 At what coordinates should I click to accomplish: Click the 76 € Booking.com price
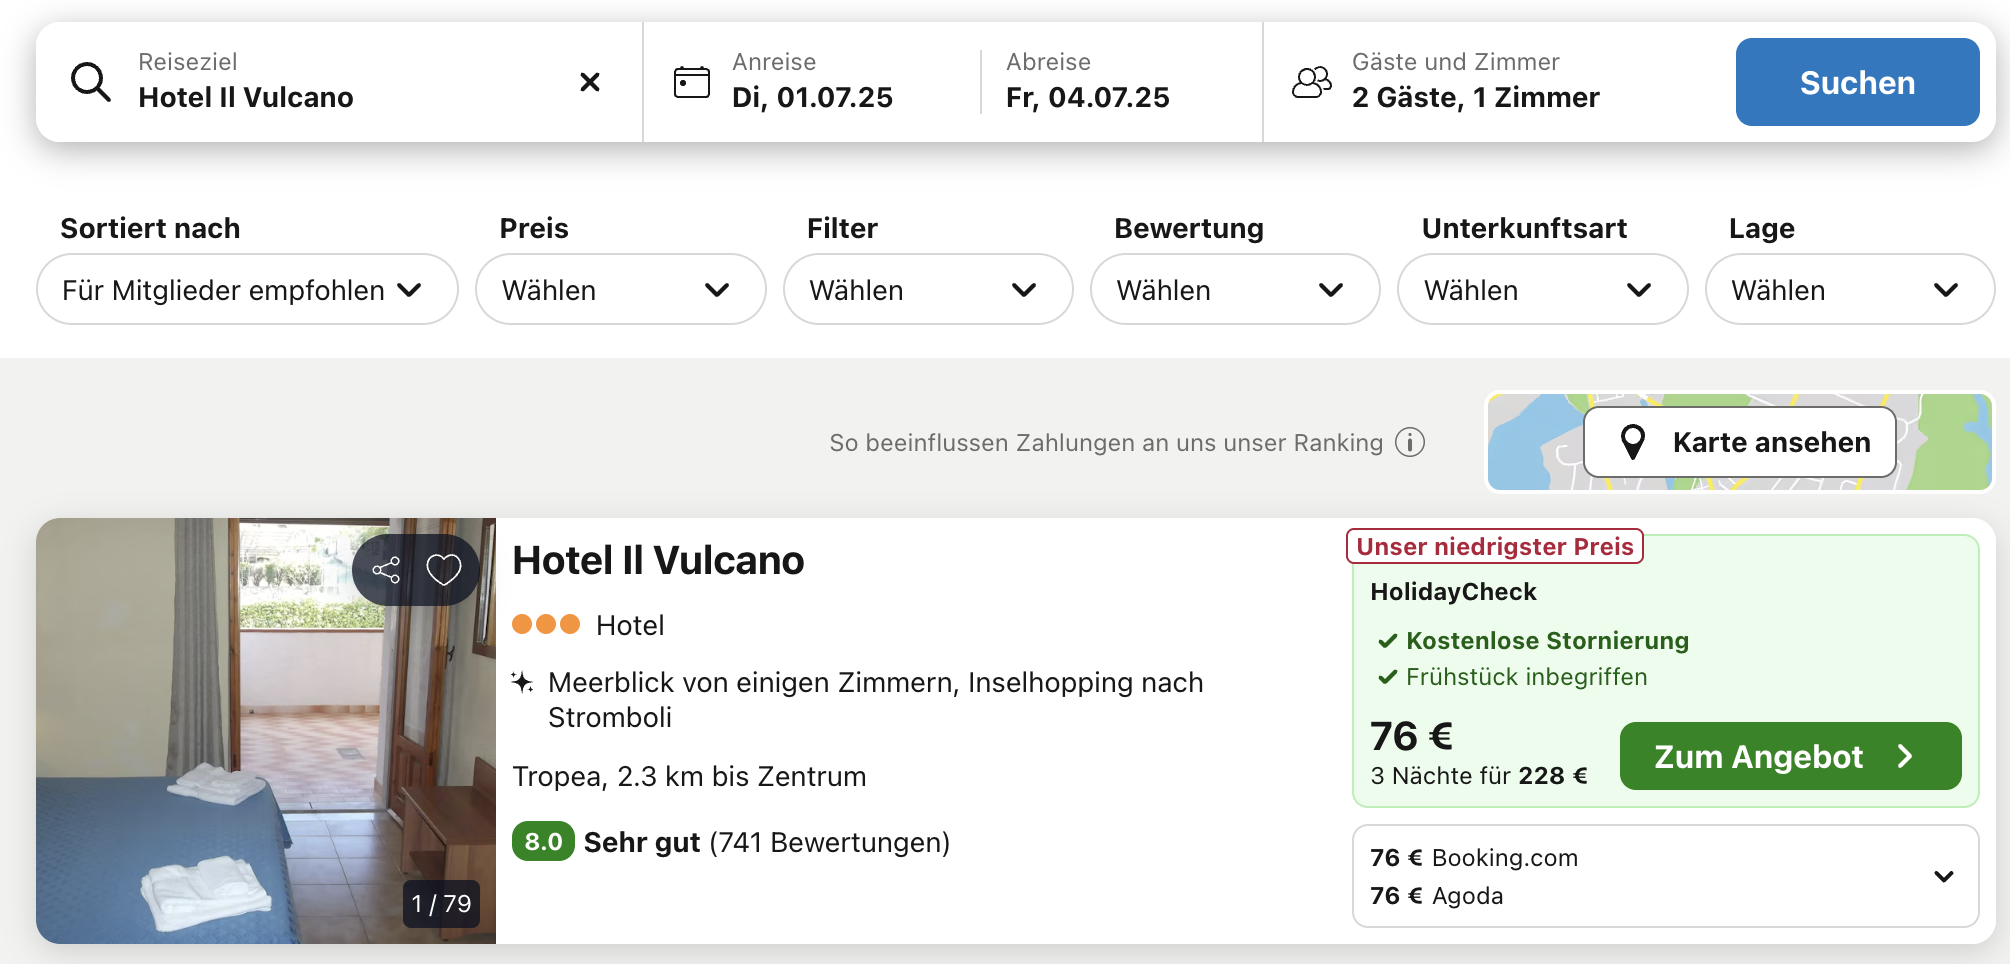tap(1474, 857)
